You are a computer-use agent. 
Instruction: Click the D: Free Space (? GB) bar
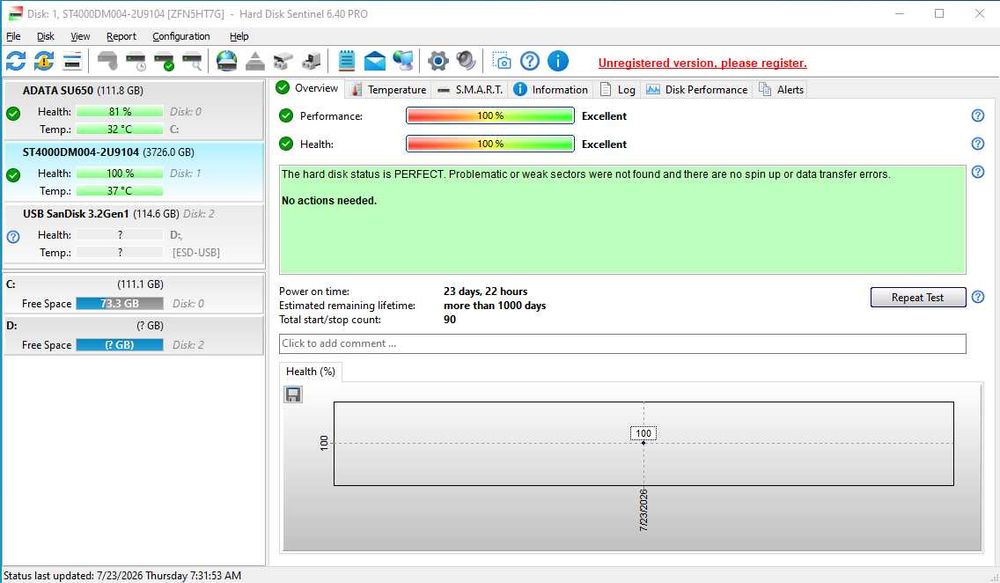119,345
